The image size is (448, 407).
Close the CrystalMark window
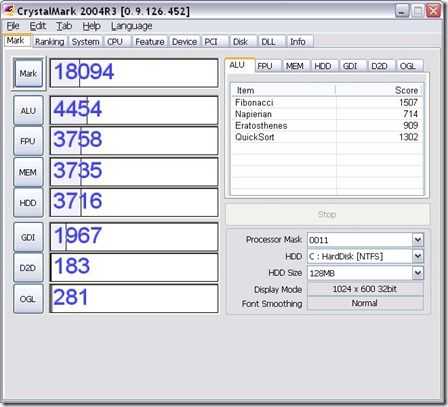click(433, 11)
